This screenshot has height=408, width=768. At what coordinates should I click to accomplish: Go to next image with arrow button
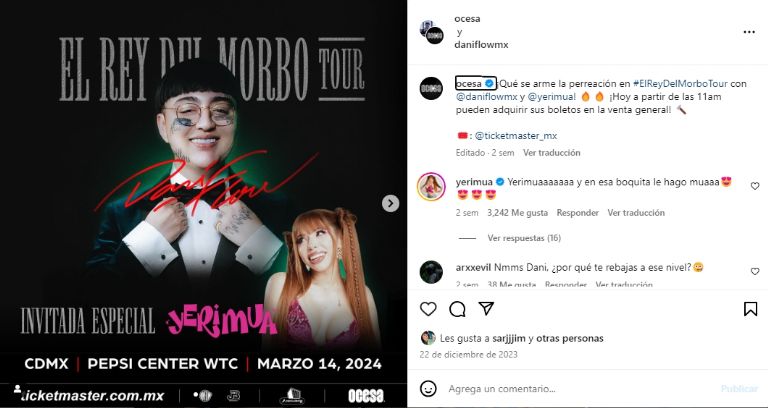coord(390,203)
